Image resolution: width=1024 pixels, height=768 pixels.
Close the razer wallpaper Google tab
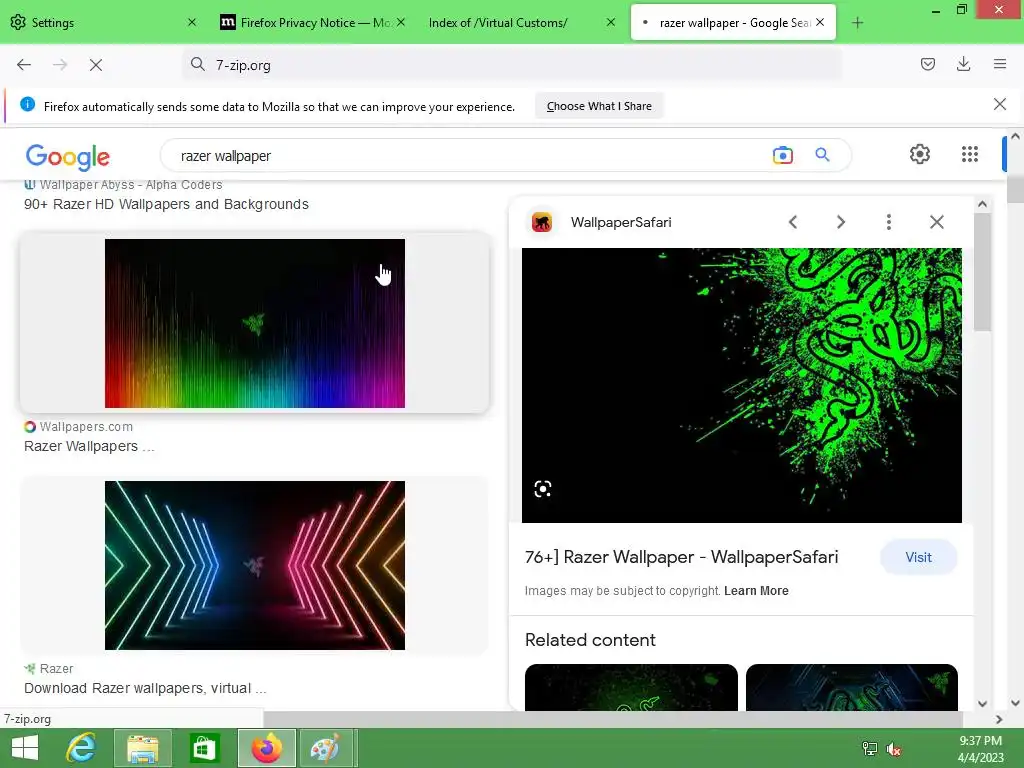(820, 22)
